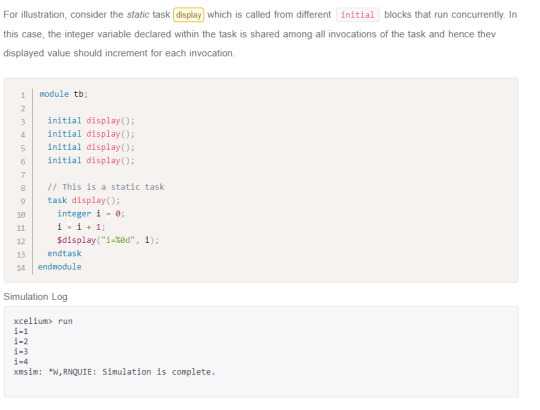Click the $display("i=%0d", i); statement

108,240
